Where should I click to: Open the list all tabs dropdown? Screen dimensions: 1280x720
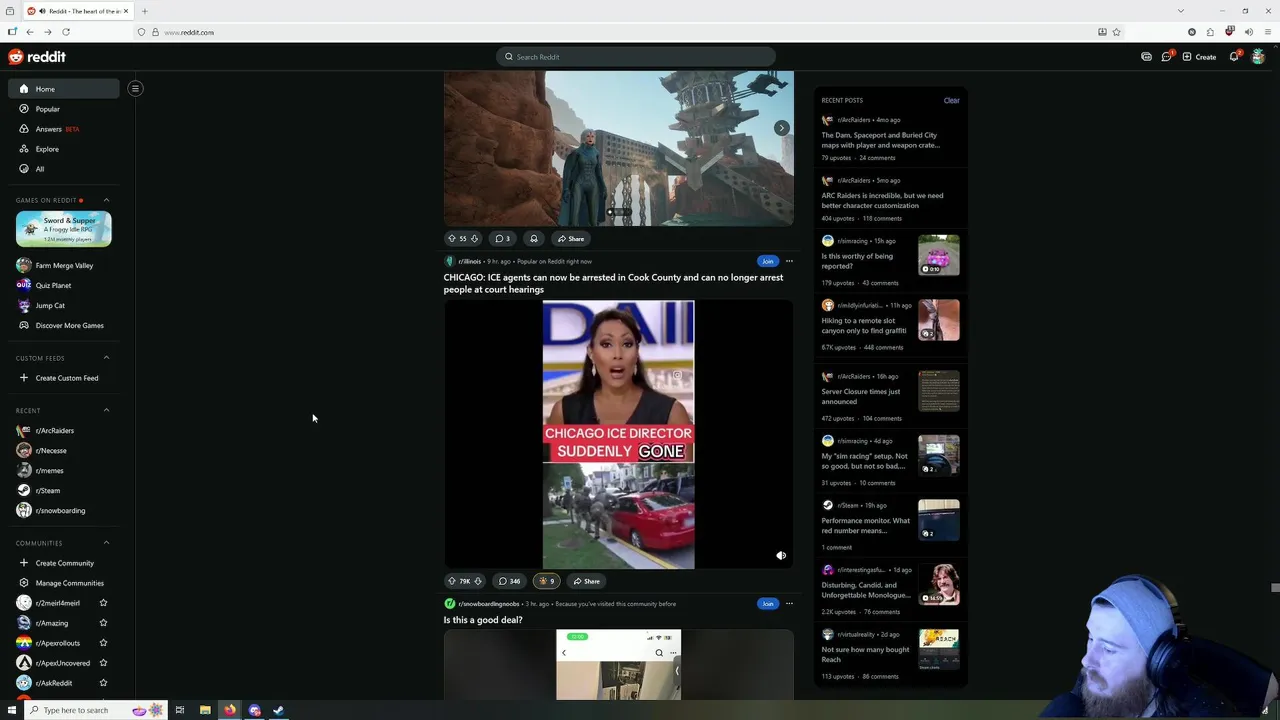click(x=1181, y=11)
